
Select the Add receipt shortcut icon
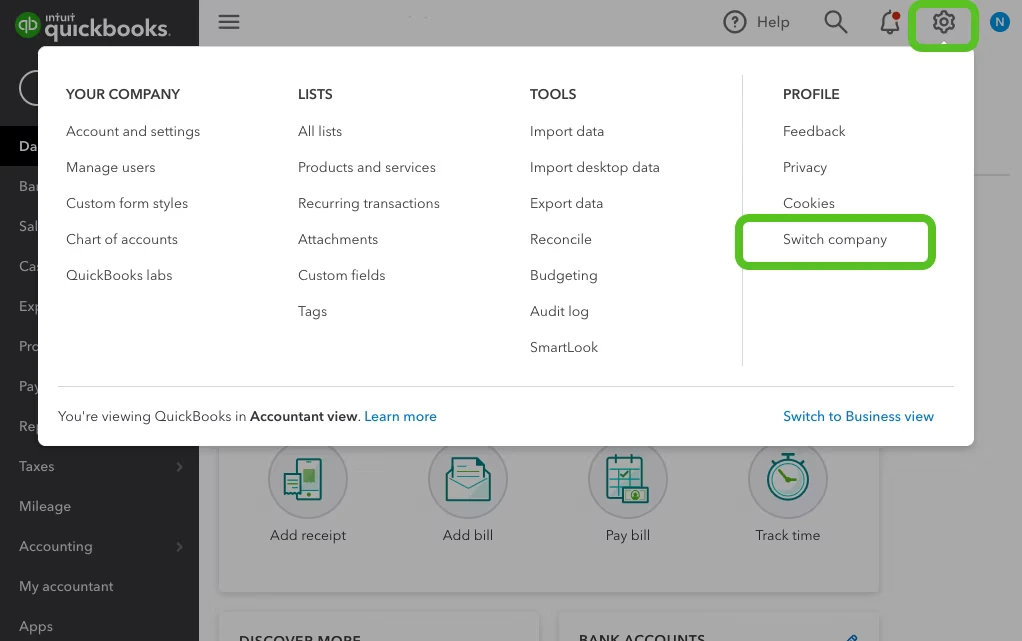(x=307, y=479)
